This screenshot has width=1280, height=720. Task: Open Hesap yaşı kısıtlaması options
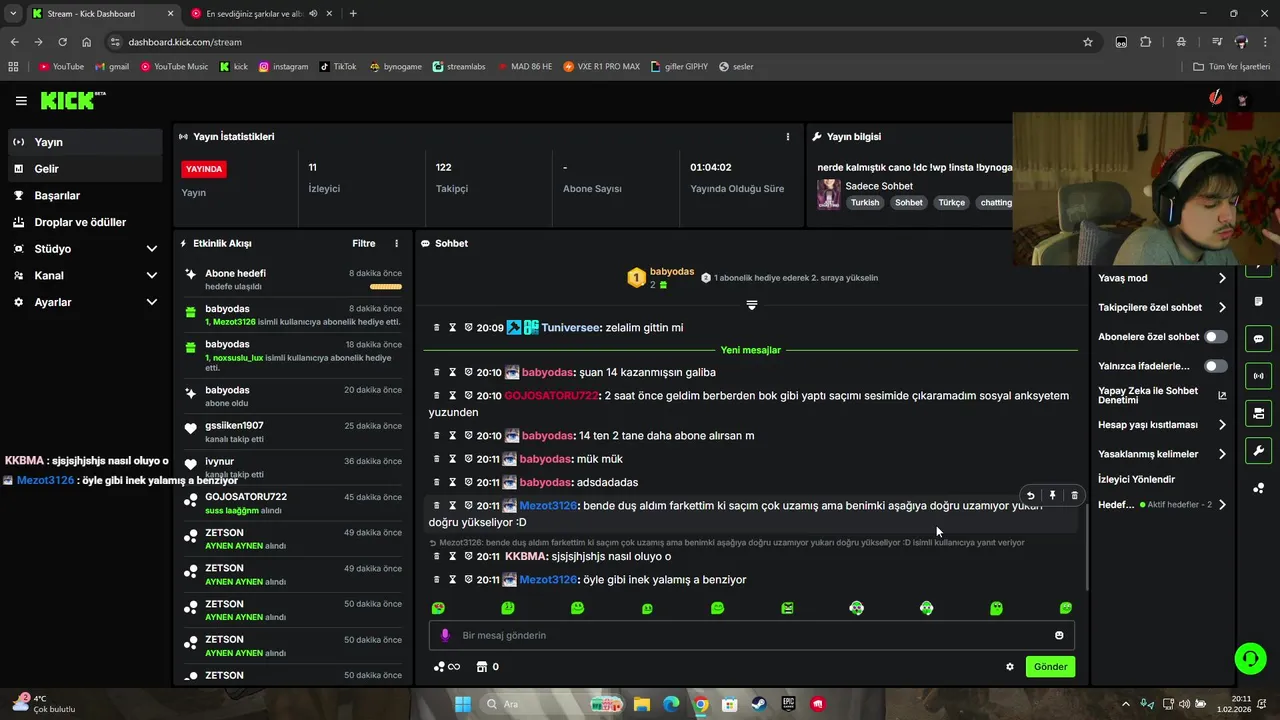[1222, 425]
